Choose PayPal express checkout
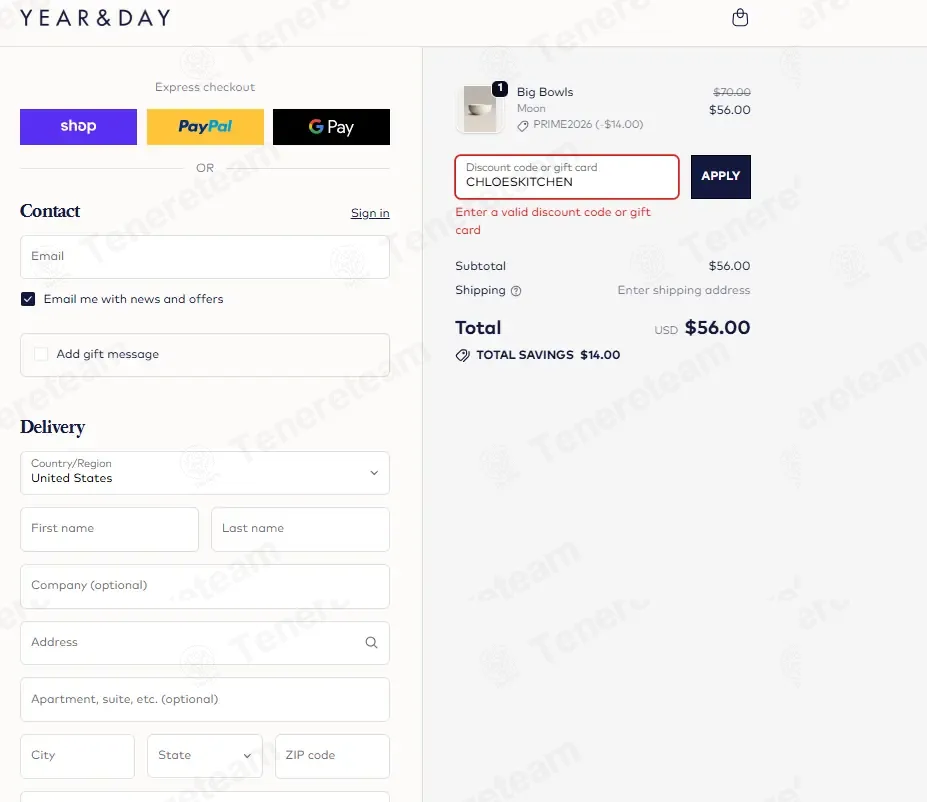The height and width of the screenshot is (802, 927). (x=205, y=126)
